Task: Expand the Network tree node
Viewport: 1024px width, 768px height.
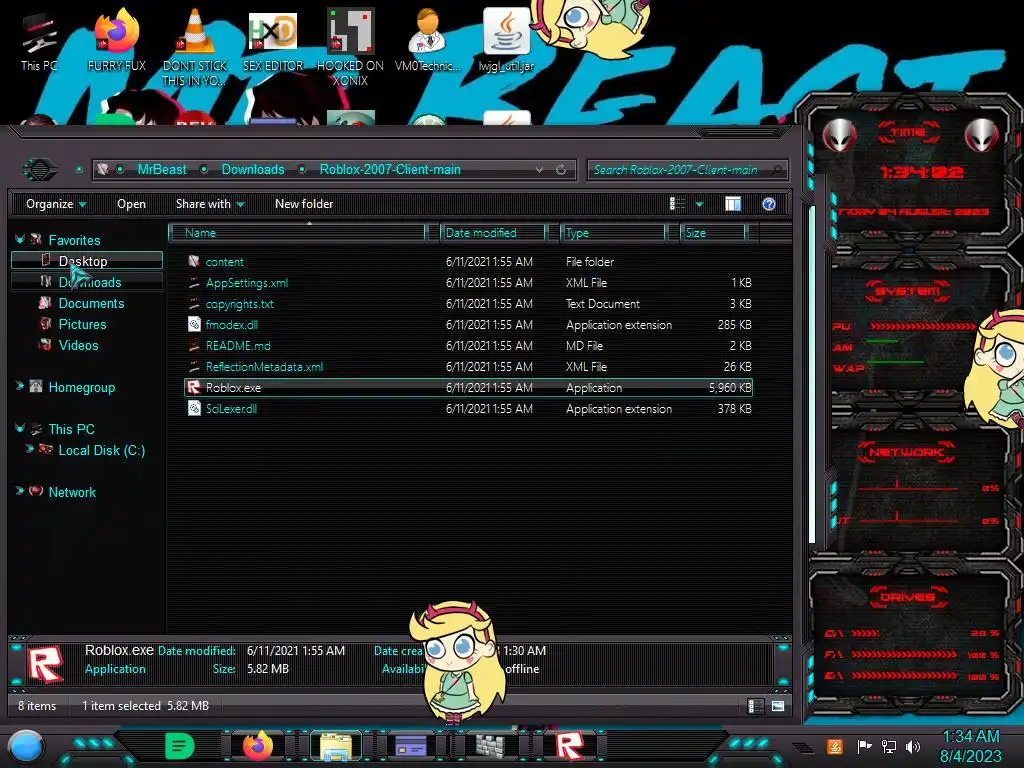Action: tap(20, 491)
